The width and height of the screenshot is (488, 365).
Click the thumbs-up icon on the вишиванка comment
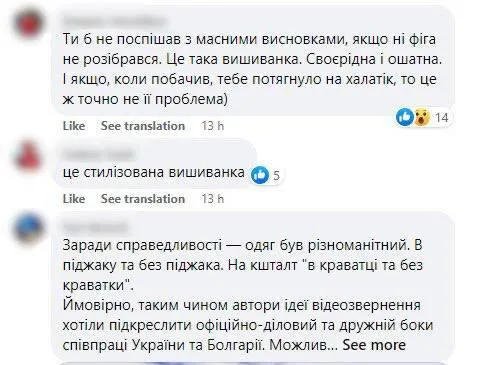(x=260, y=174)
